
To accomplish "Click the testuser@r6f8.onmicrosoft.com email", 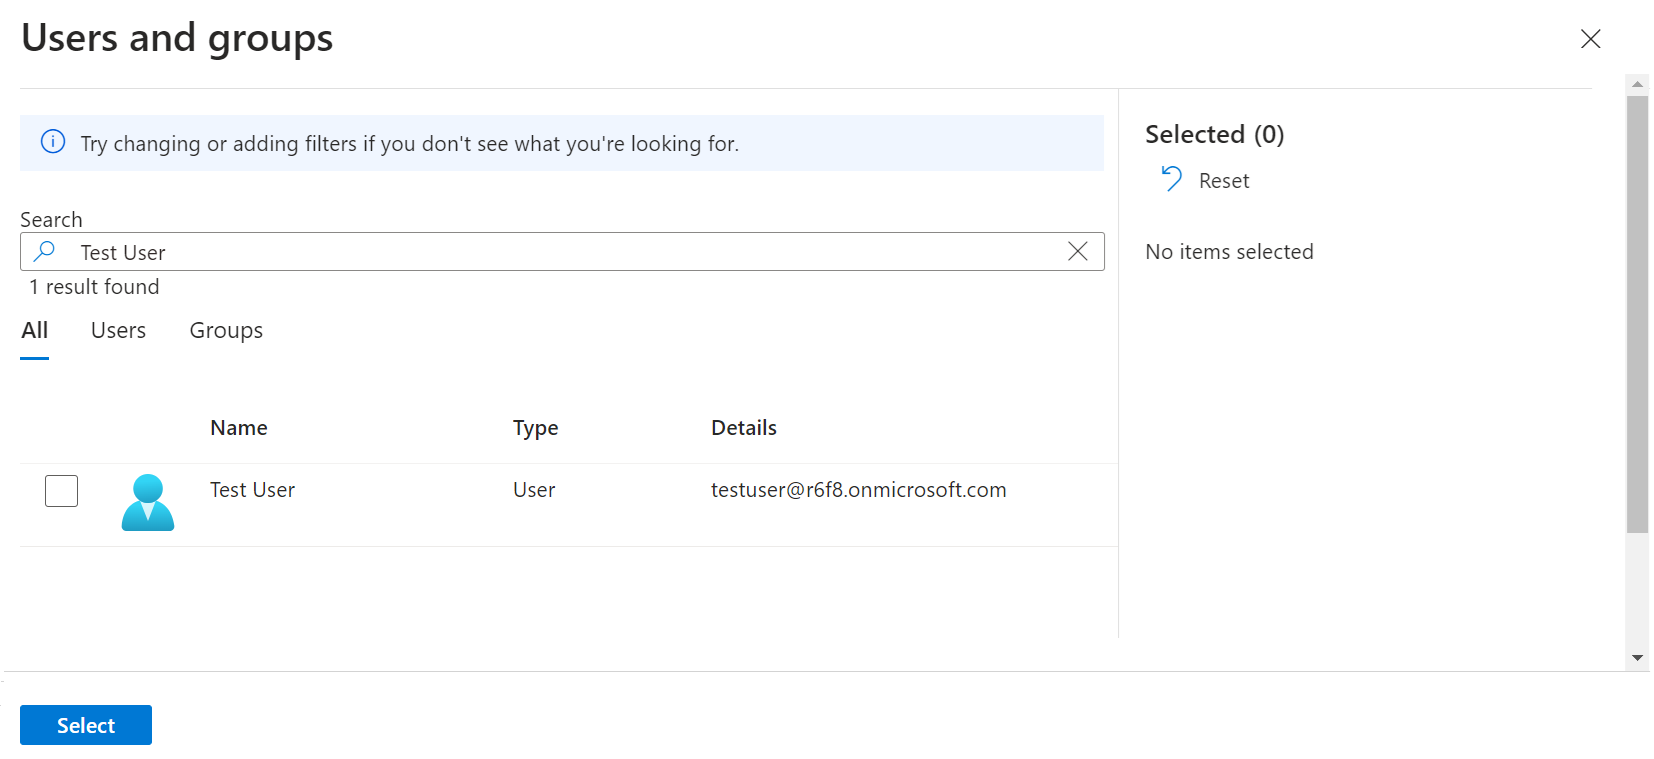I will tap(858, 490).
